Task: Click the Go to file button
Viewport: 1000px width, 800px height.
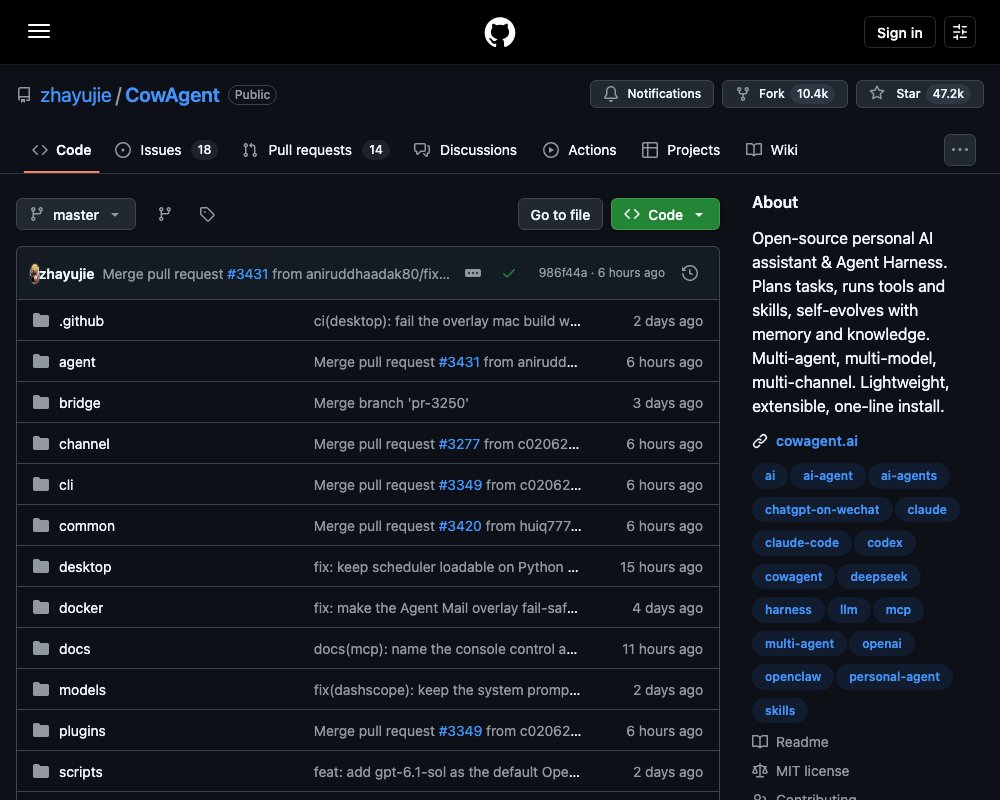Action: tap(560, 214)
